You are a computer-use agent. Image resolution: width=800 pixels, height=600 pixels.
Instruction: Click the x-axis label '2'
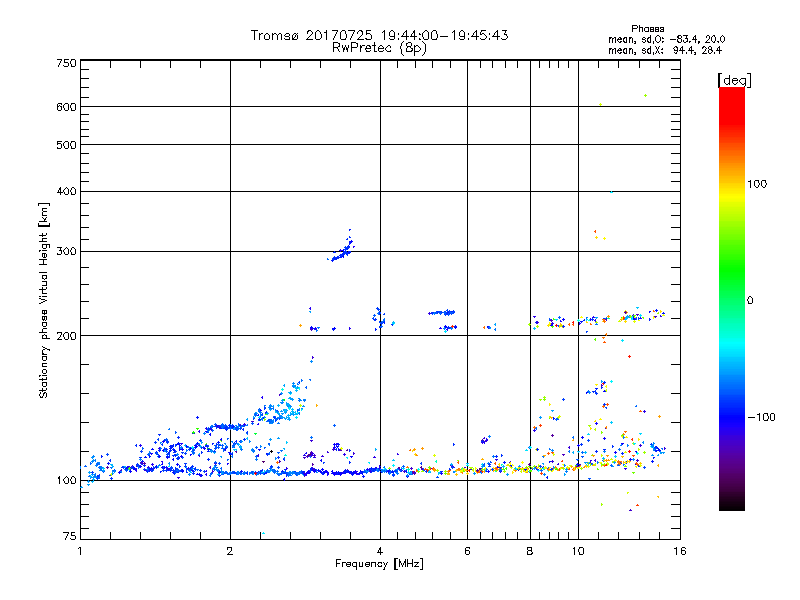(x=230, y=551)
